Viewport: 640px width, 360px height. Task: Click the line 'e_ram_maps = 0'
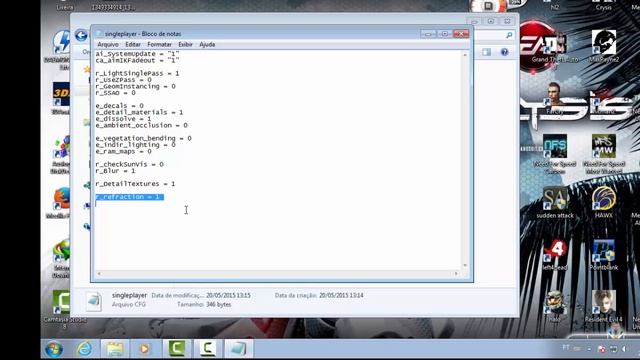[x=123, y=151]
